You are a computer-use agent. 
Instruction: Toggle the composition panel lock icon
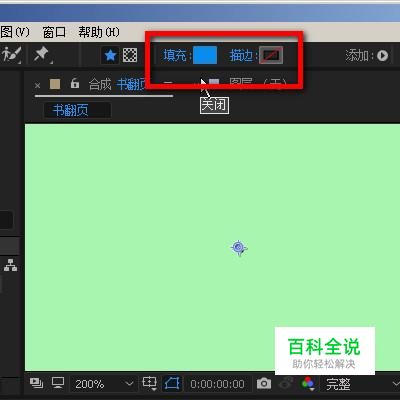coord(75,83)
